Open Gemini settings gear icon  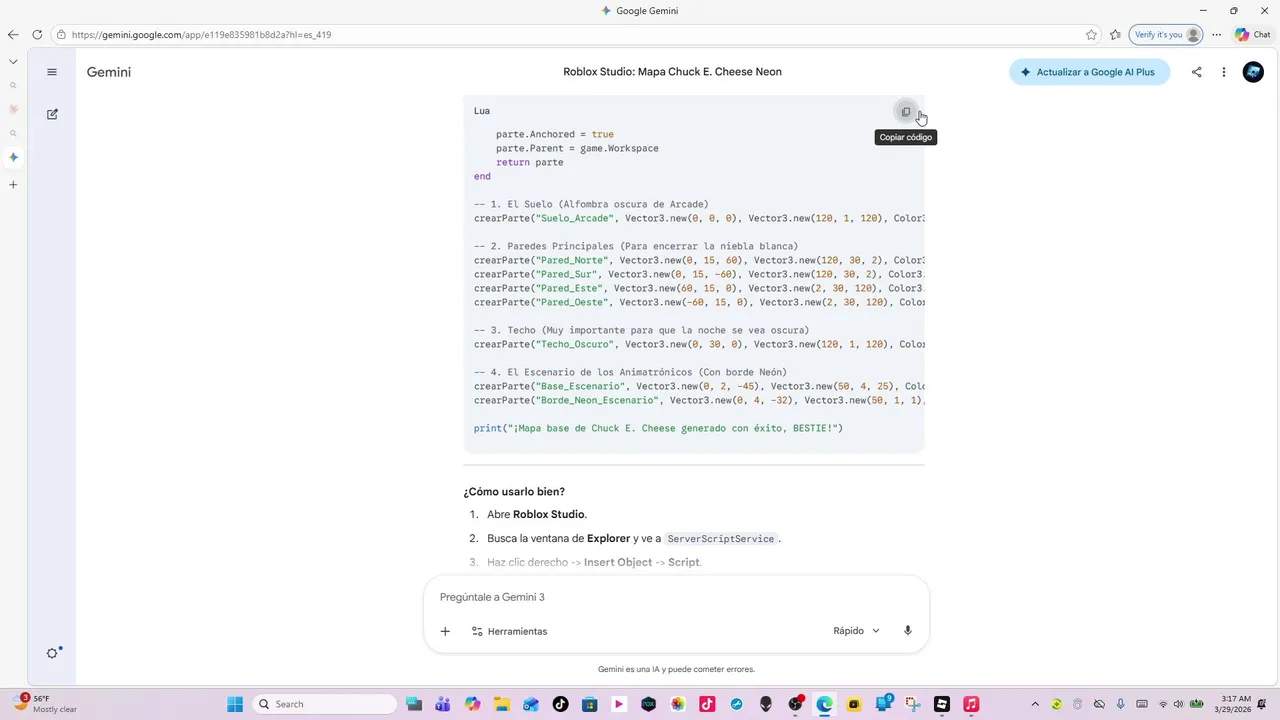click(53, 653)
